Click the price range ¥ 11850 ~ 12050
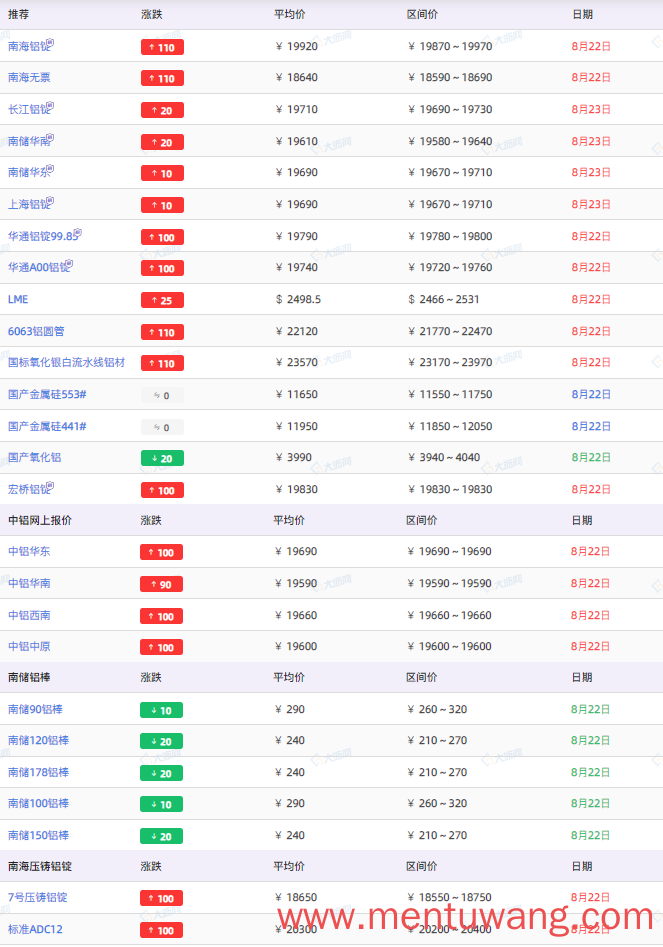663x947 pixels. point(450,426)
